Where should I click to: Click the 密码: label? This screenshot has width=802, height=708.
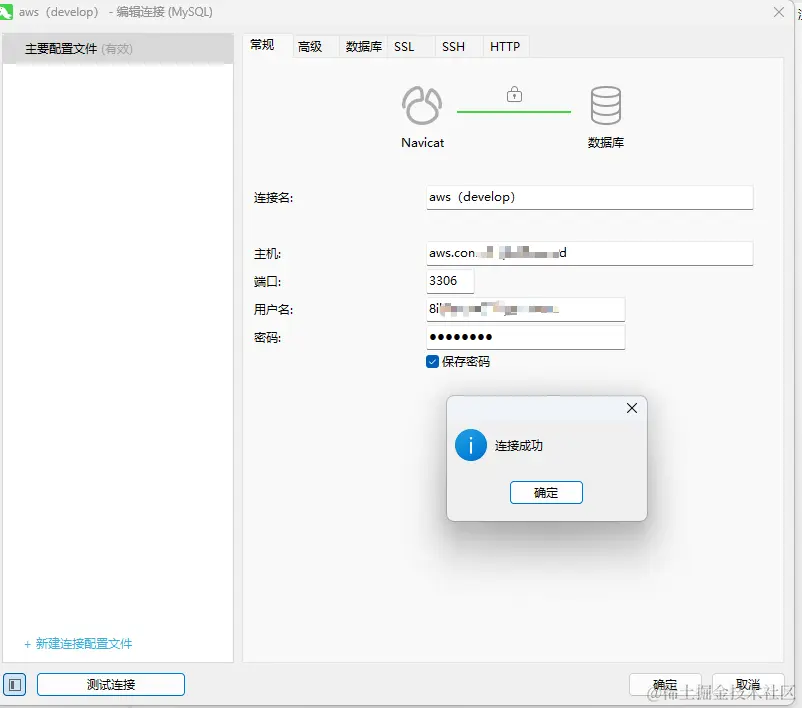[268, 338]
